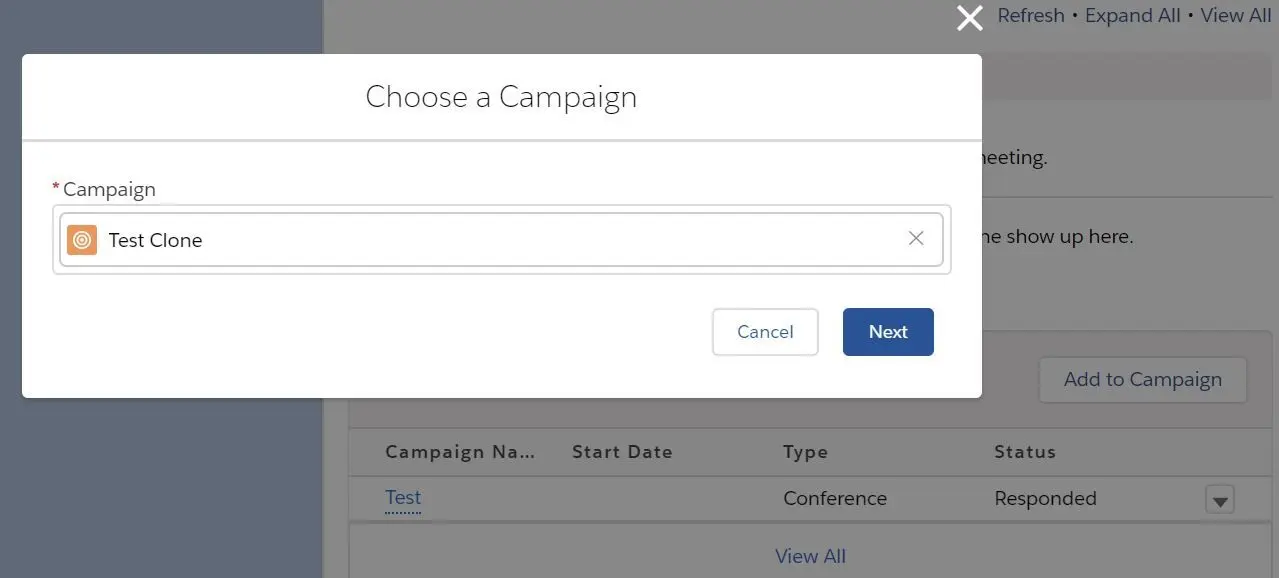The height and width of the screenshot is (578, 1279).
Task: Close the dialog with the white X icon
Action: 969,17
